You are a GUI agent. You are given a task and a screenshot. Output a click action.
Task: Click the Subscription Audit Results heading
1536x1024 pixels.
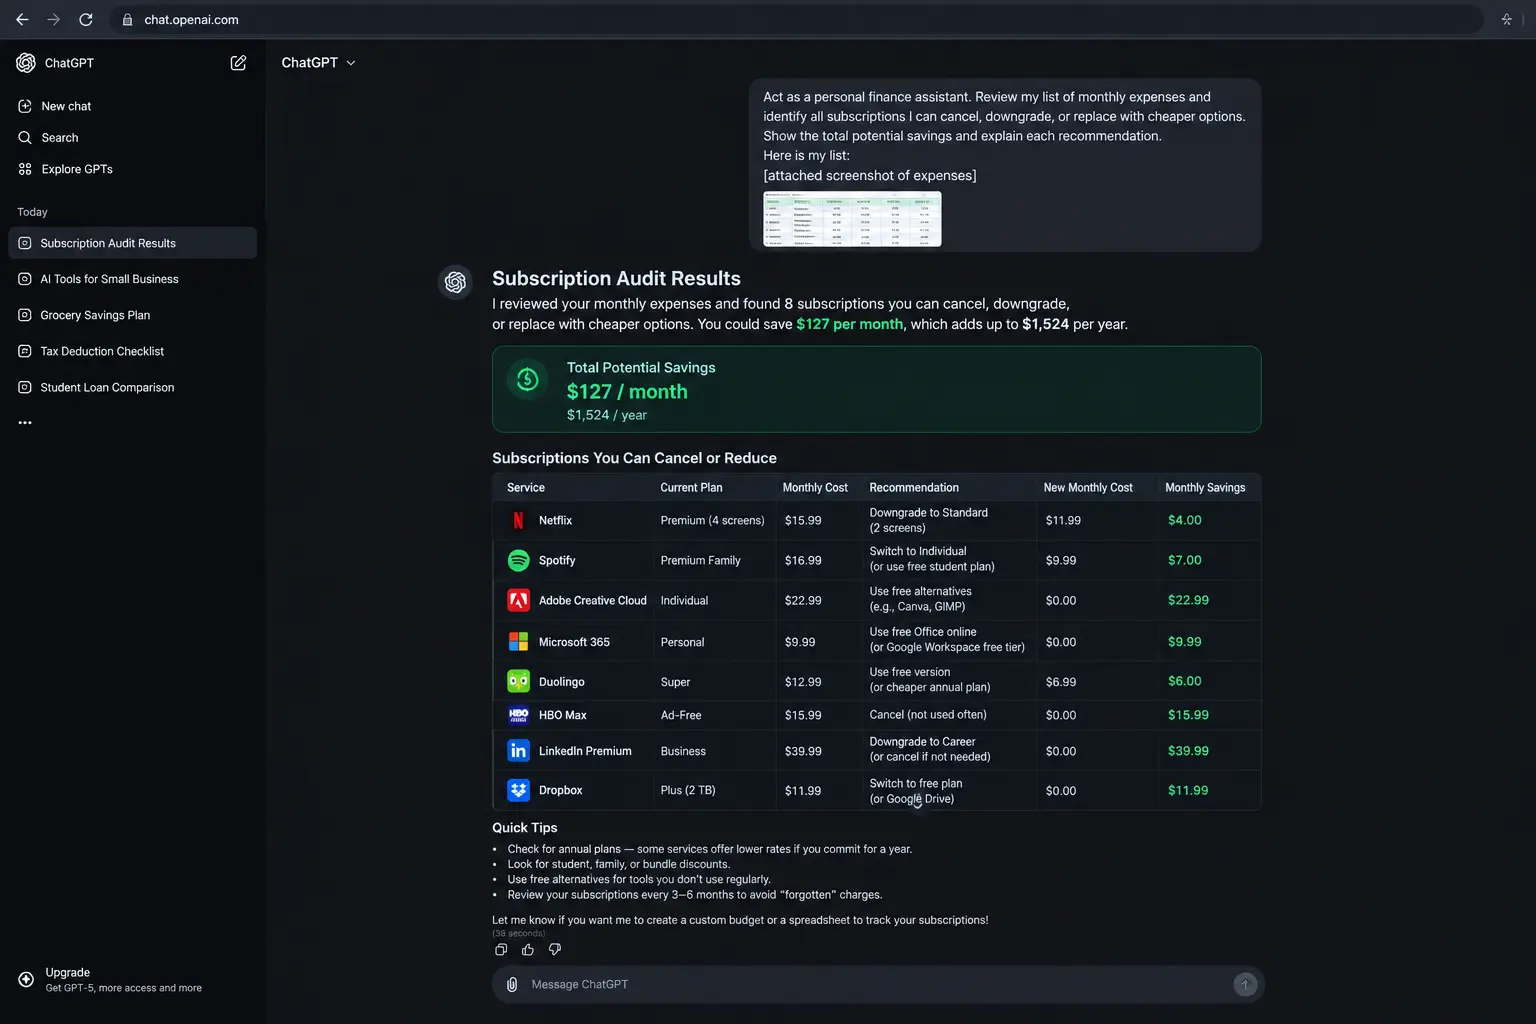point(616,279)
